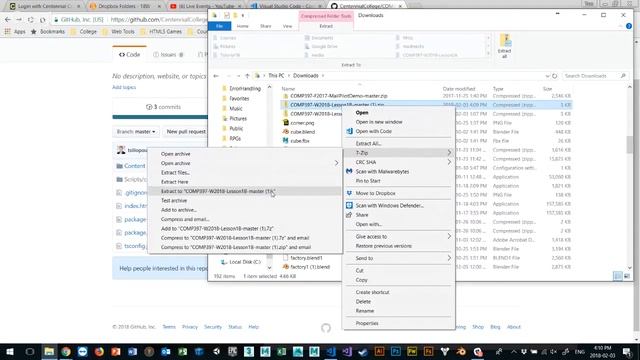
Task: Open Photoshop from the taskbar
Action: point(396,351)
